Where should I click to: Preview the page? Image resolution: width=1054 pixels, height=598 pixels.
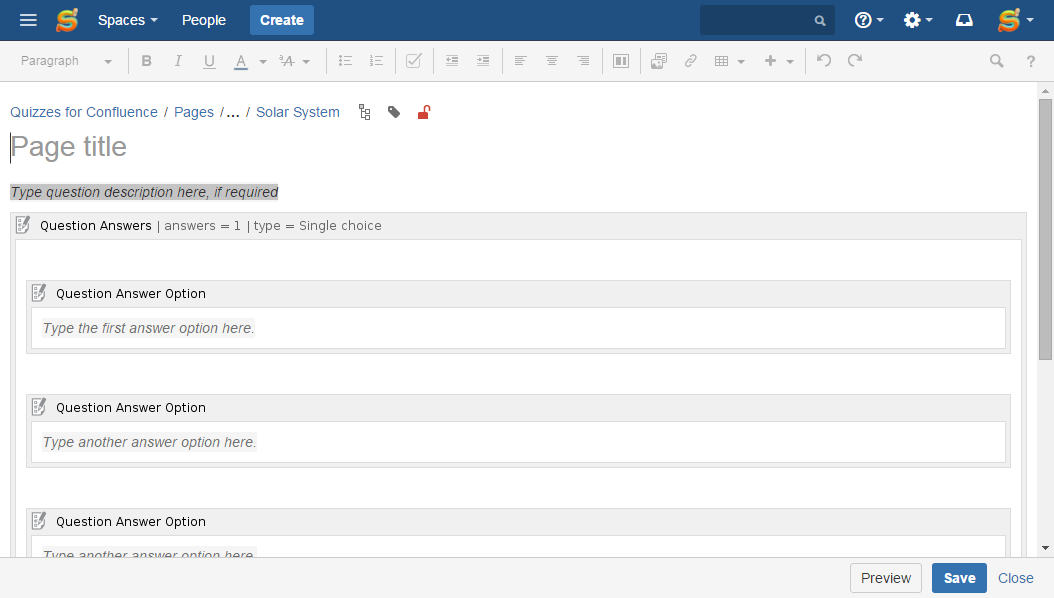[885, 578]
